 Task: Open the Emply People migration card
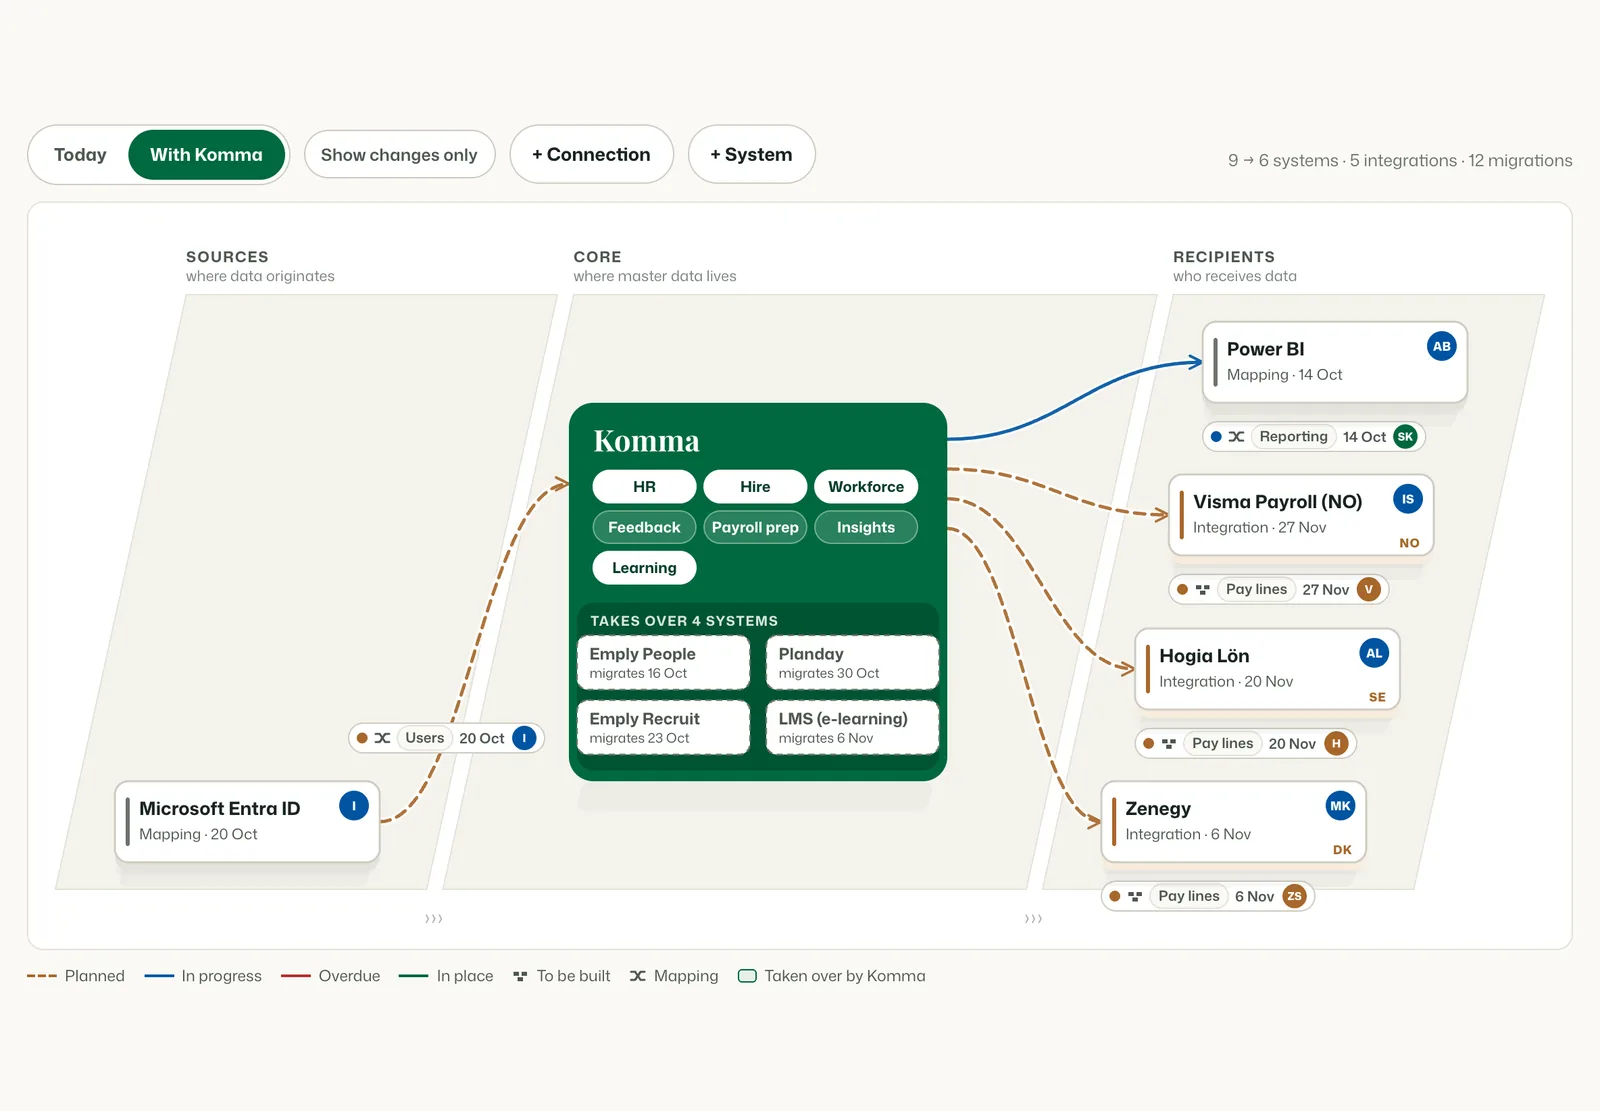click(x=663, y=662)
